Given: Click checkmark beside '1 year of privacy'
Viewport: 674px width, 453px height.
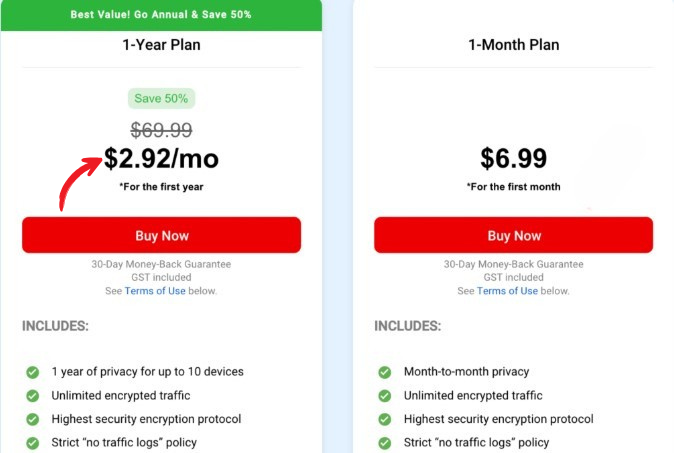Looking at the screenshot, I should tap(33, 372).
